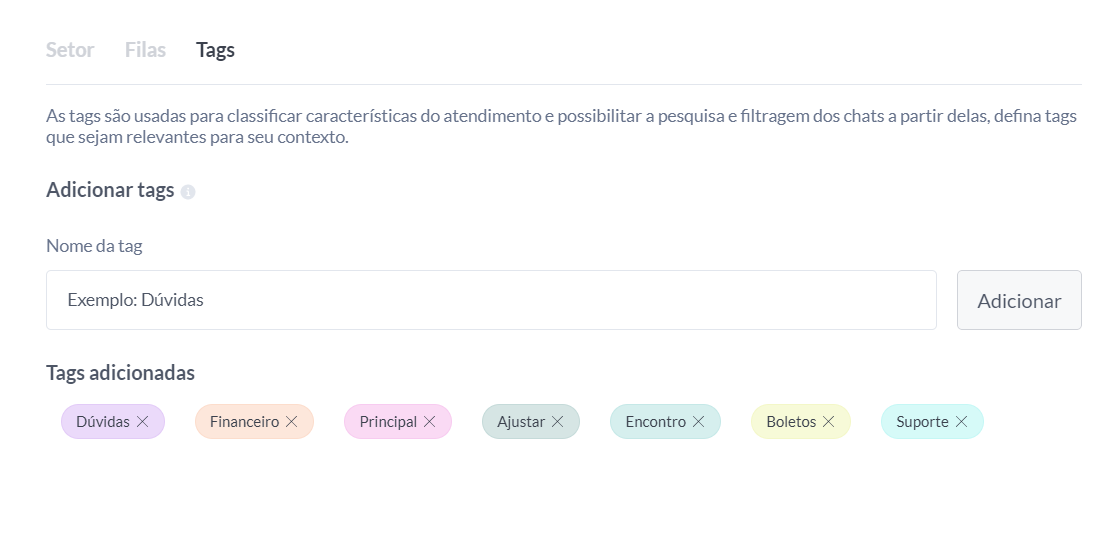This screenshot has height=537, width=1102.
Task: Click the X on the Ajustar tag
Action: 558,422
